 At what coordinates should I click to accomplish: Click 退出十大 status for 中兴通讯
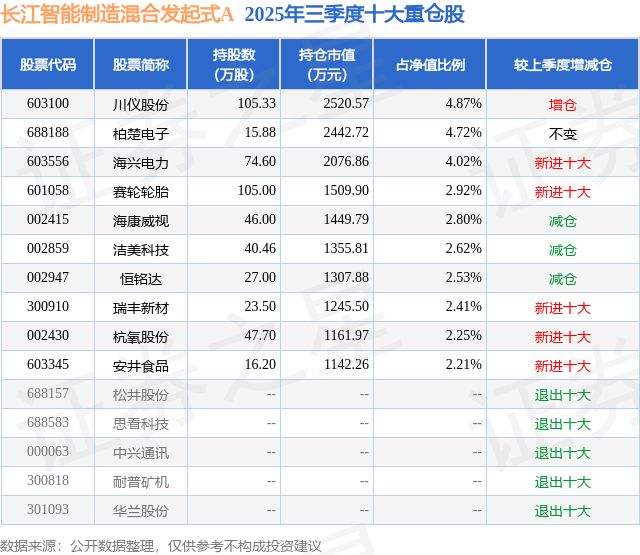[x=562, y=453]
